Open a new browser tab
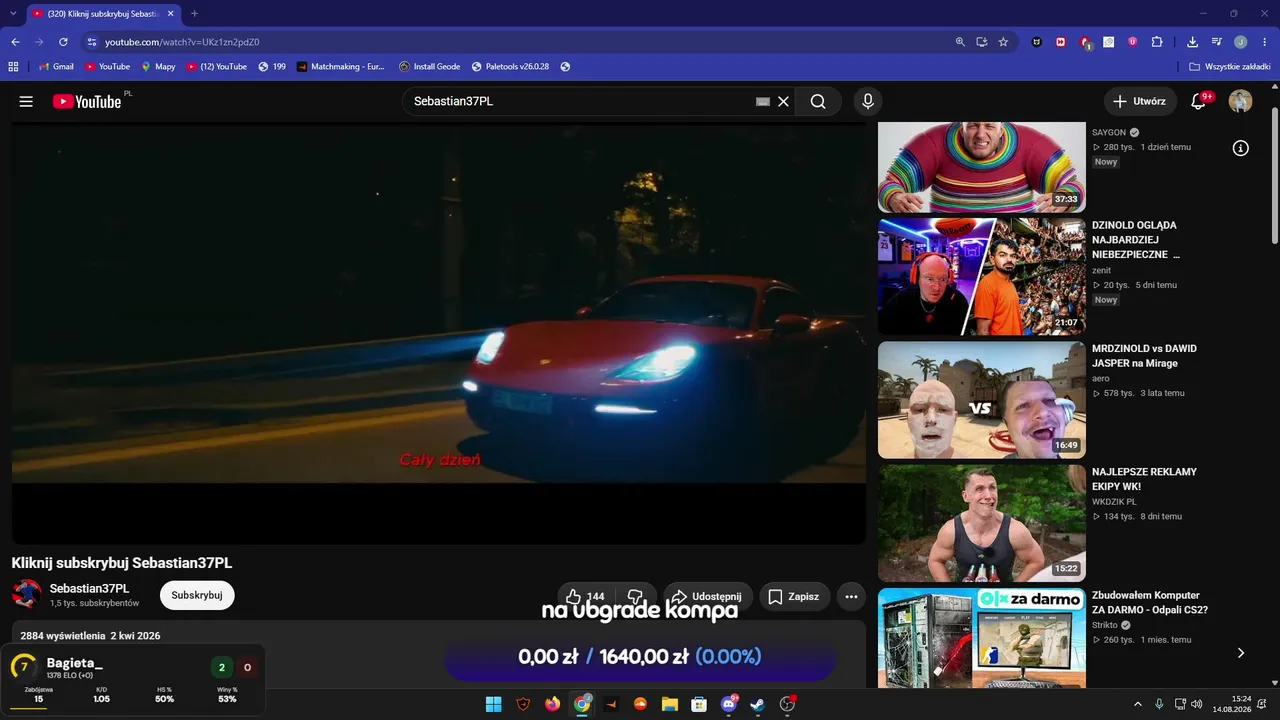 pyautogui.click(x=194, y=14)
